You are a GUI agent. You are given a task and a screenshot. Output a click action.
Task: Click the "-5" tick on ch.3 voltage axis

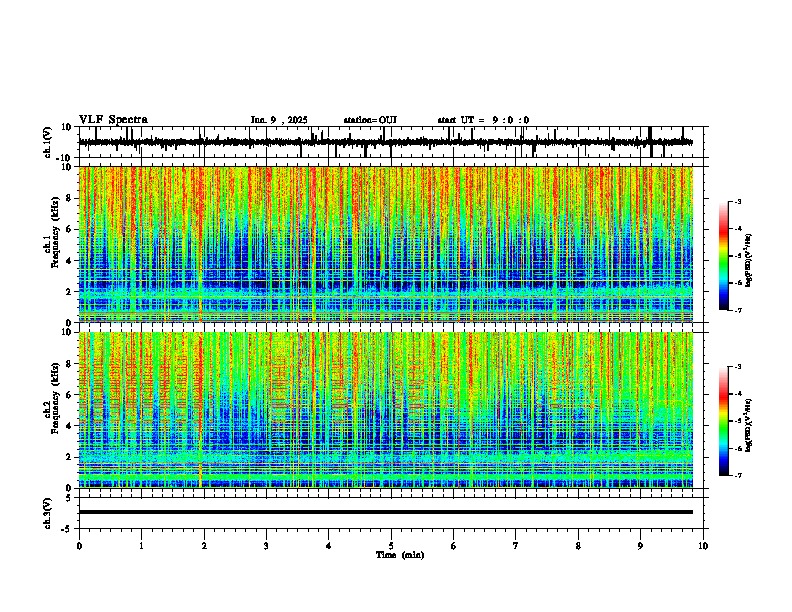[67, 529]
